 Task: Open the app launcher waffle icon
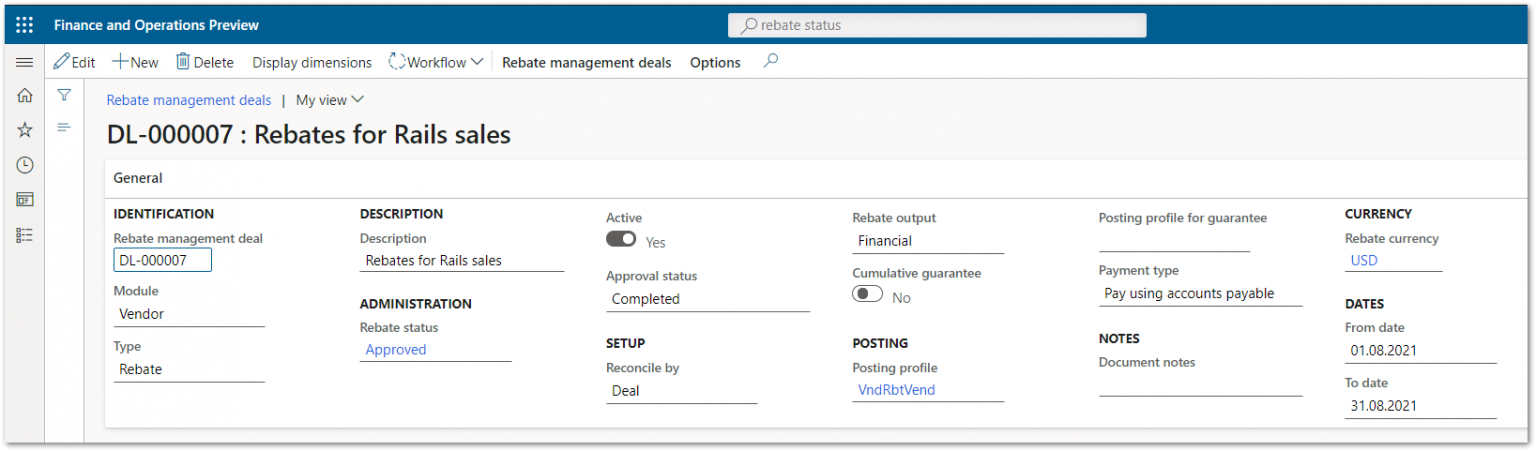[x=25, y=25]
